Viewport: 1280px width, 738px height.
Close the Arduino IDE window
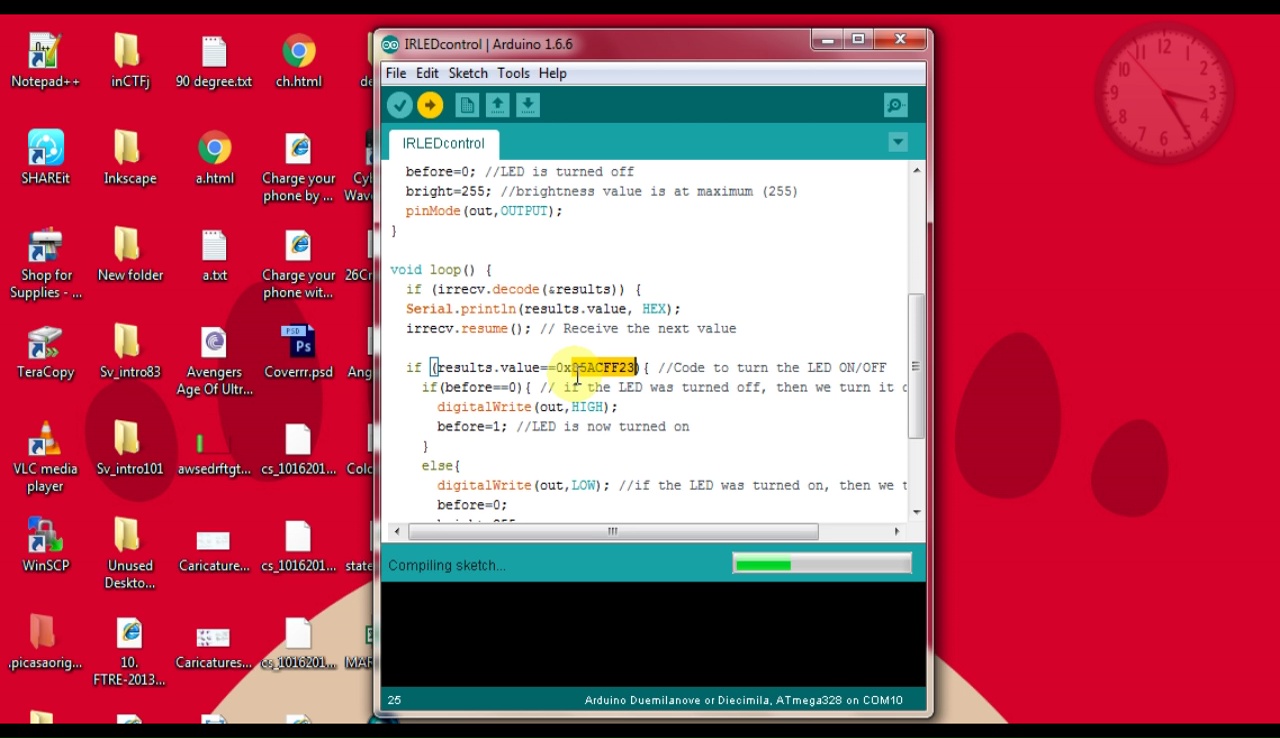coord(900,40)
